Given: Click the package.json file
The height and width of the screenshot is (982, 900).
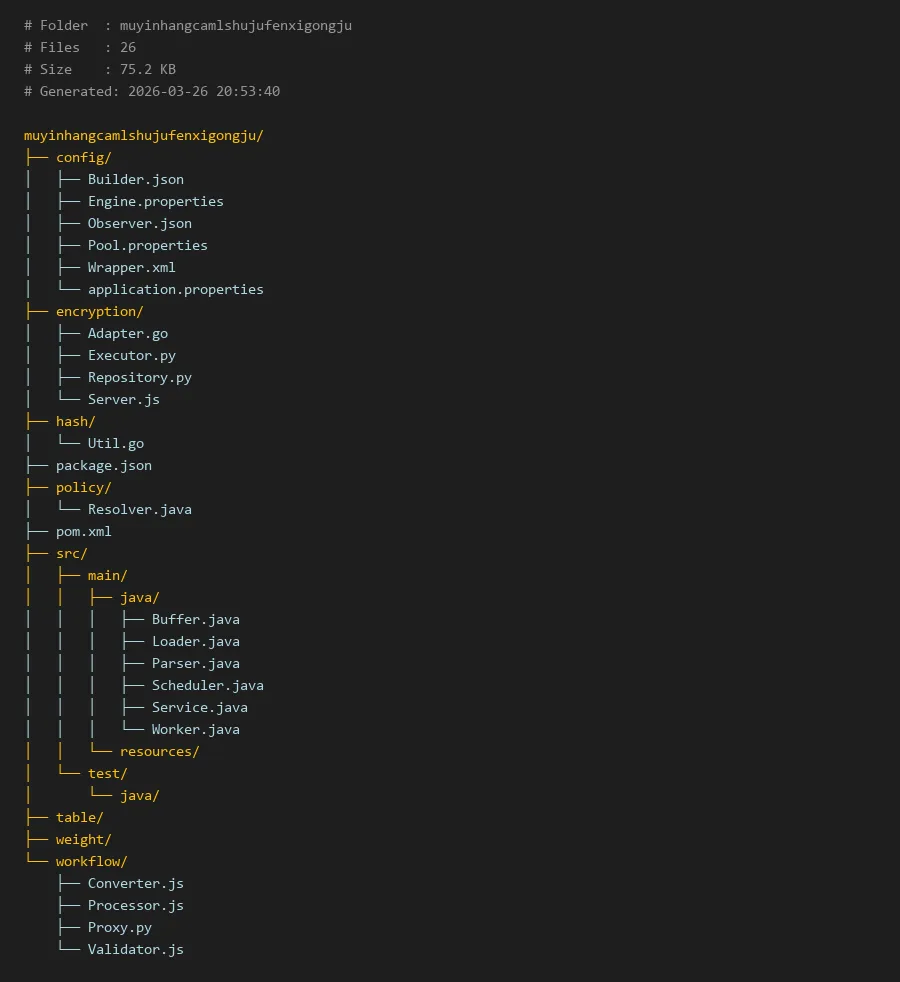Looking at the screenshot, I should point(104,465).
